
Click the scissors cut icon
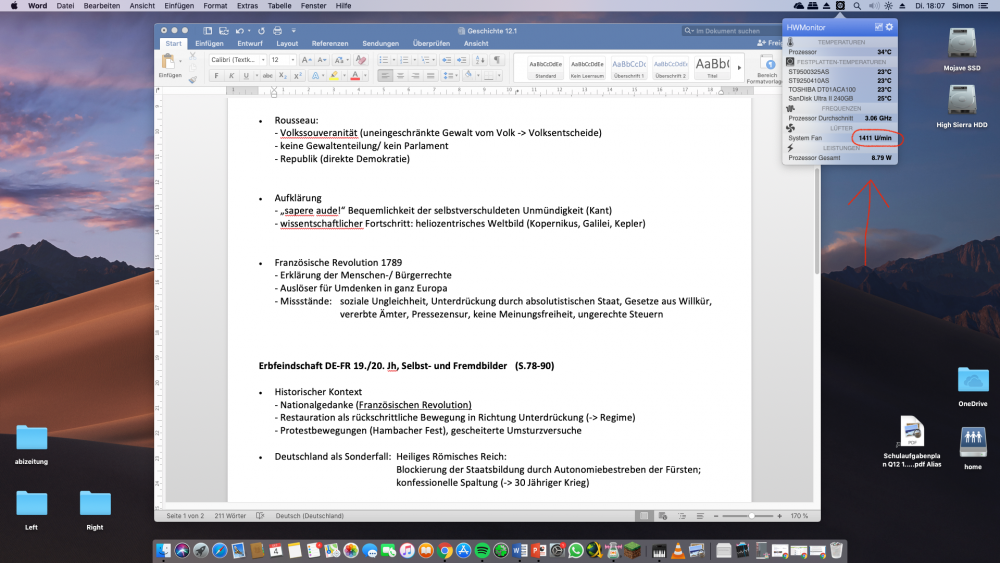pos(193,56)
